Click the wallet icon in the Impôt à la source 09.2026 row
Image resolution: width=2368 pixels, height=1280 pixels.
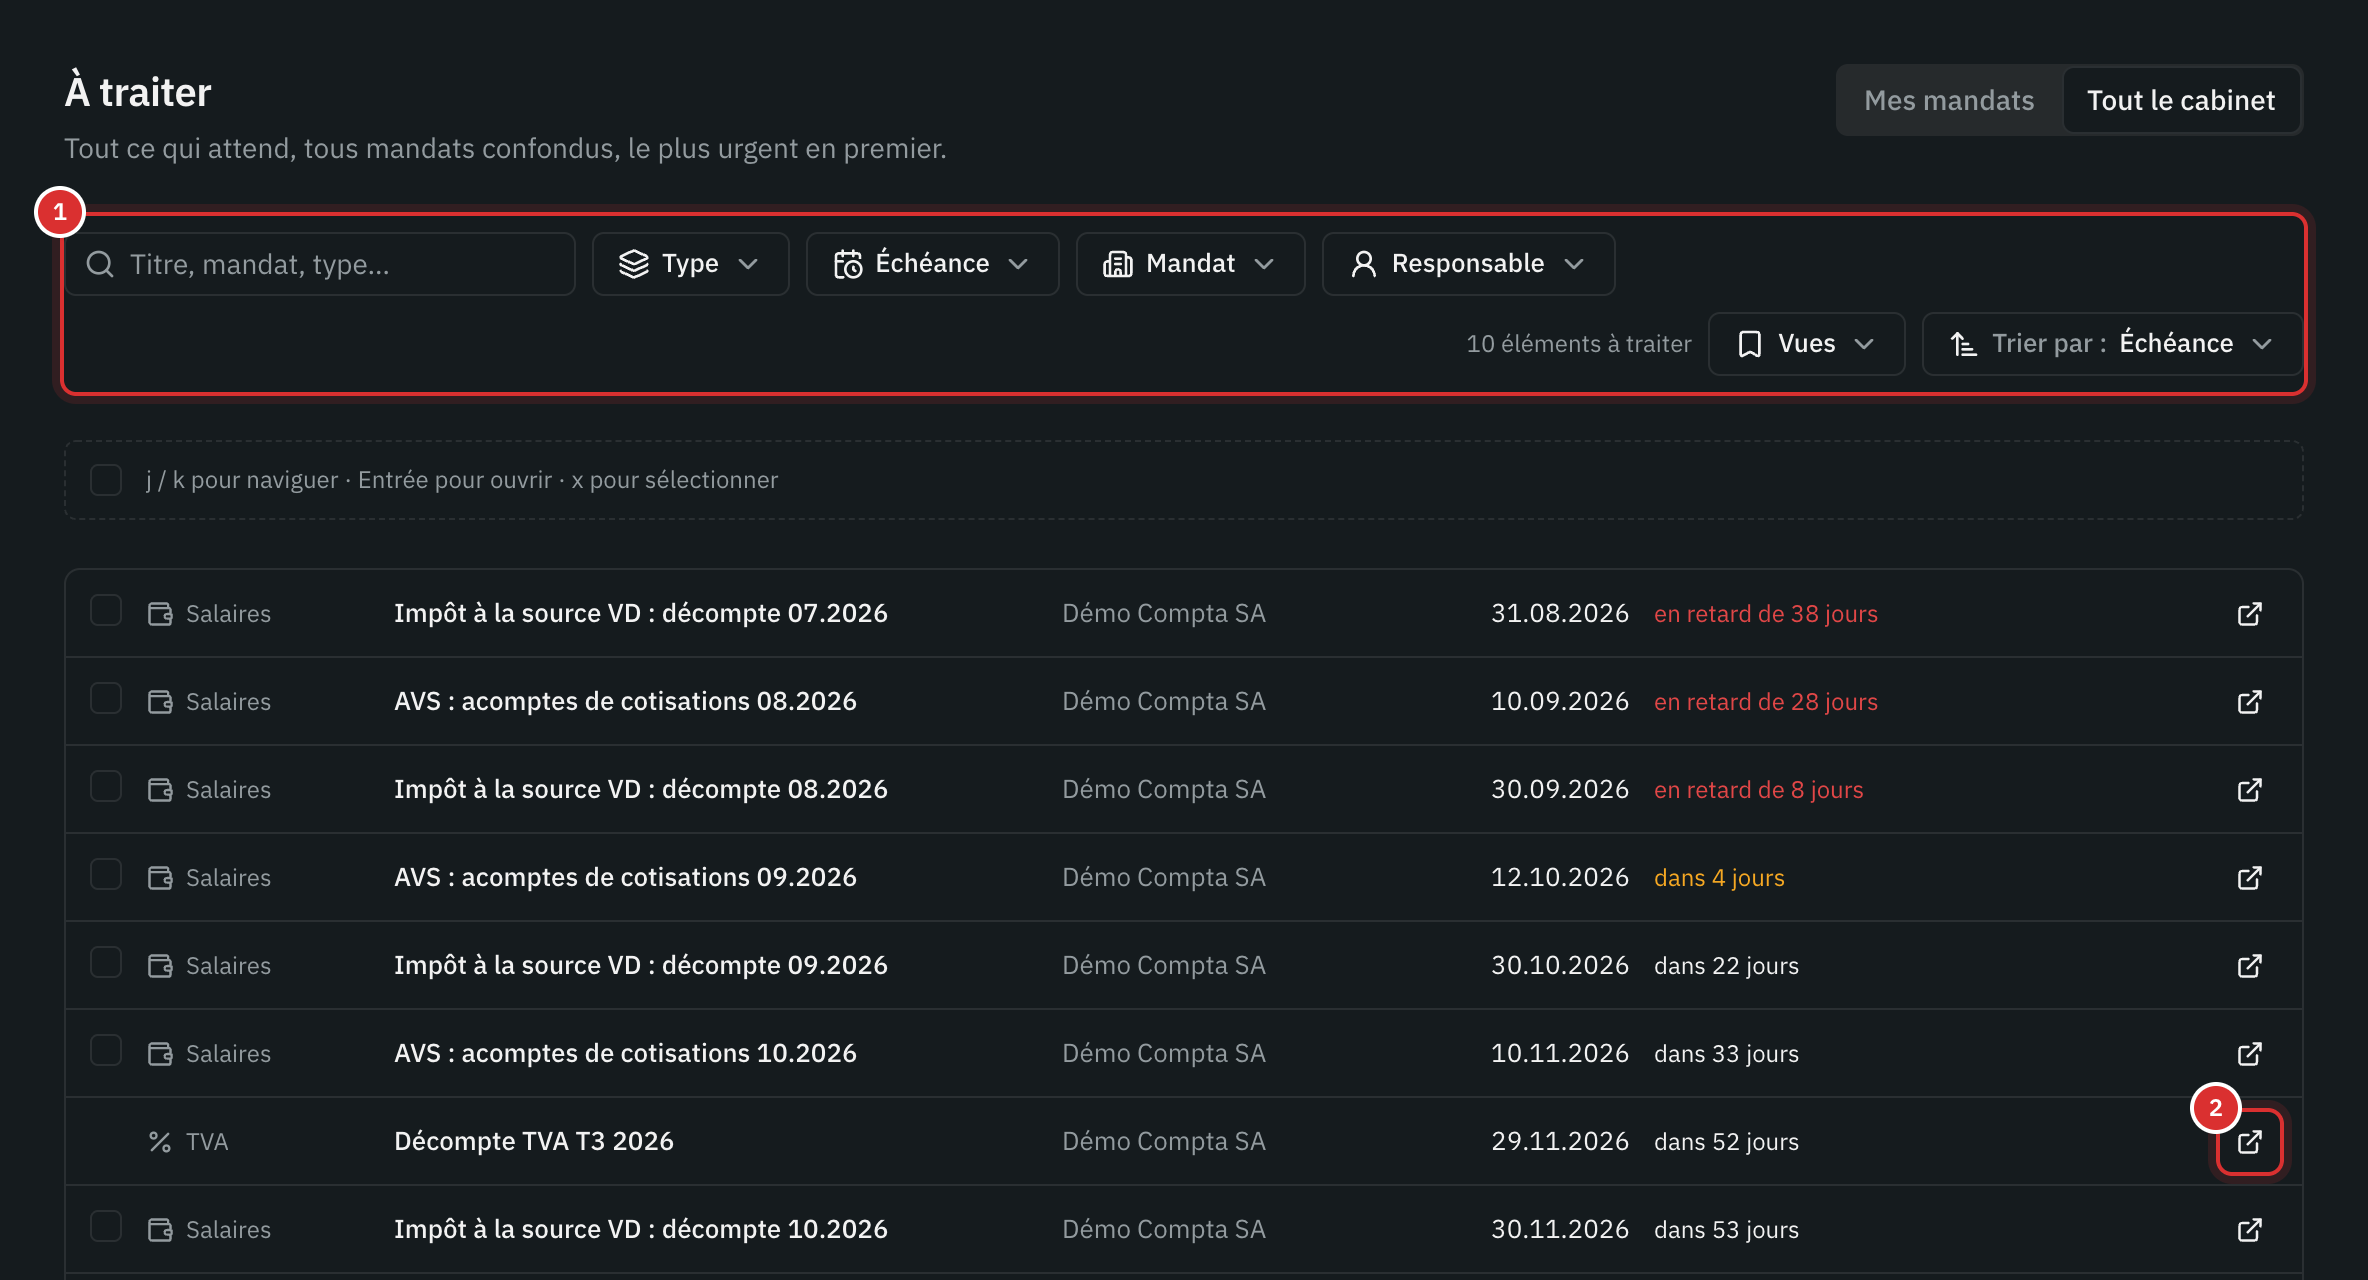160,966
